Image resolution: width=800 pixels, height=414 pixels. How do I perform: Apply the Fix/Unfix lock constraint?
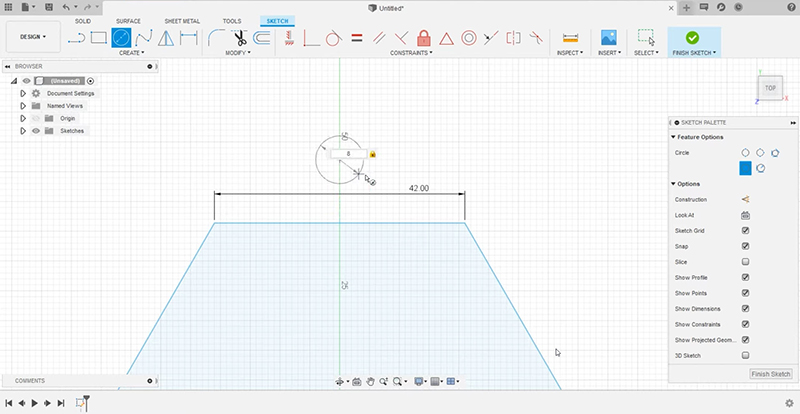coord(423,38)
